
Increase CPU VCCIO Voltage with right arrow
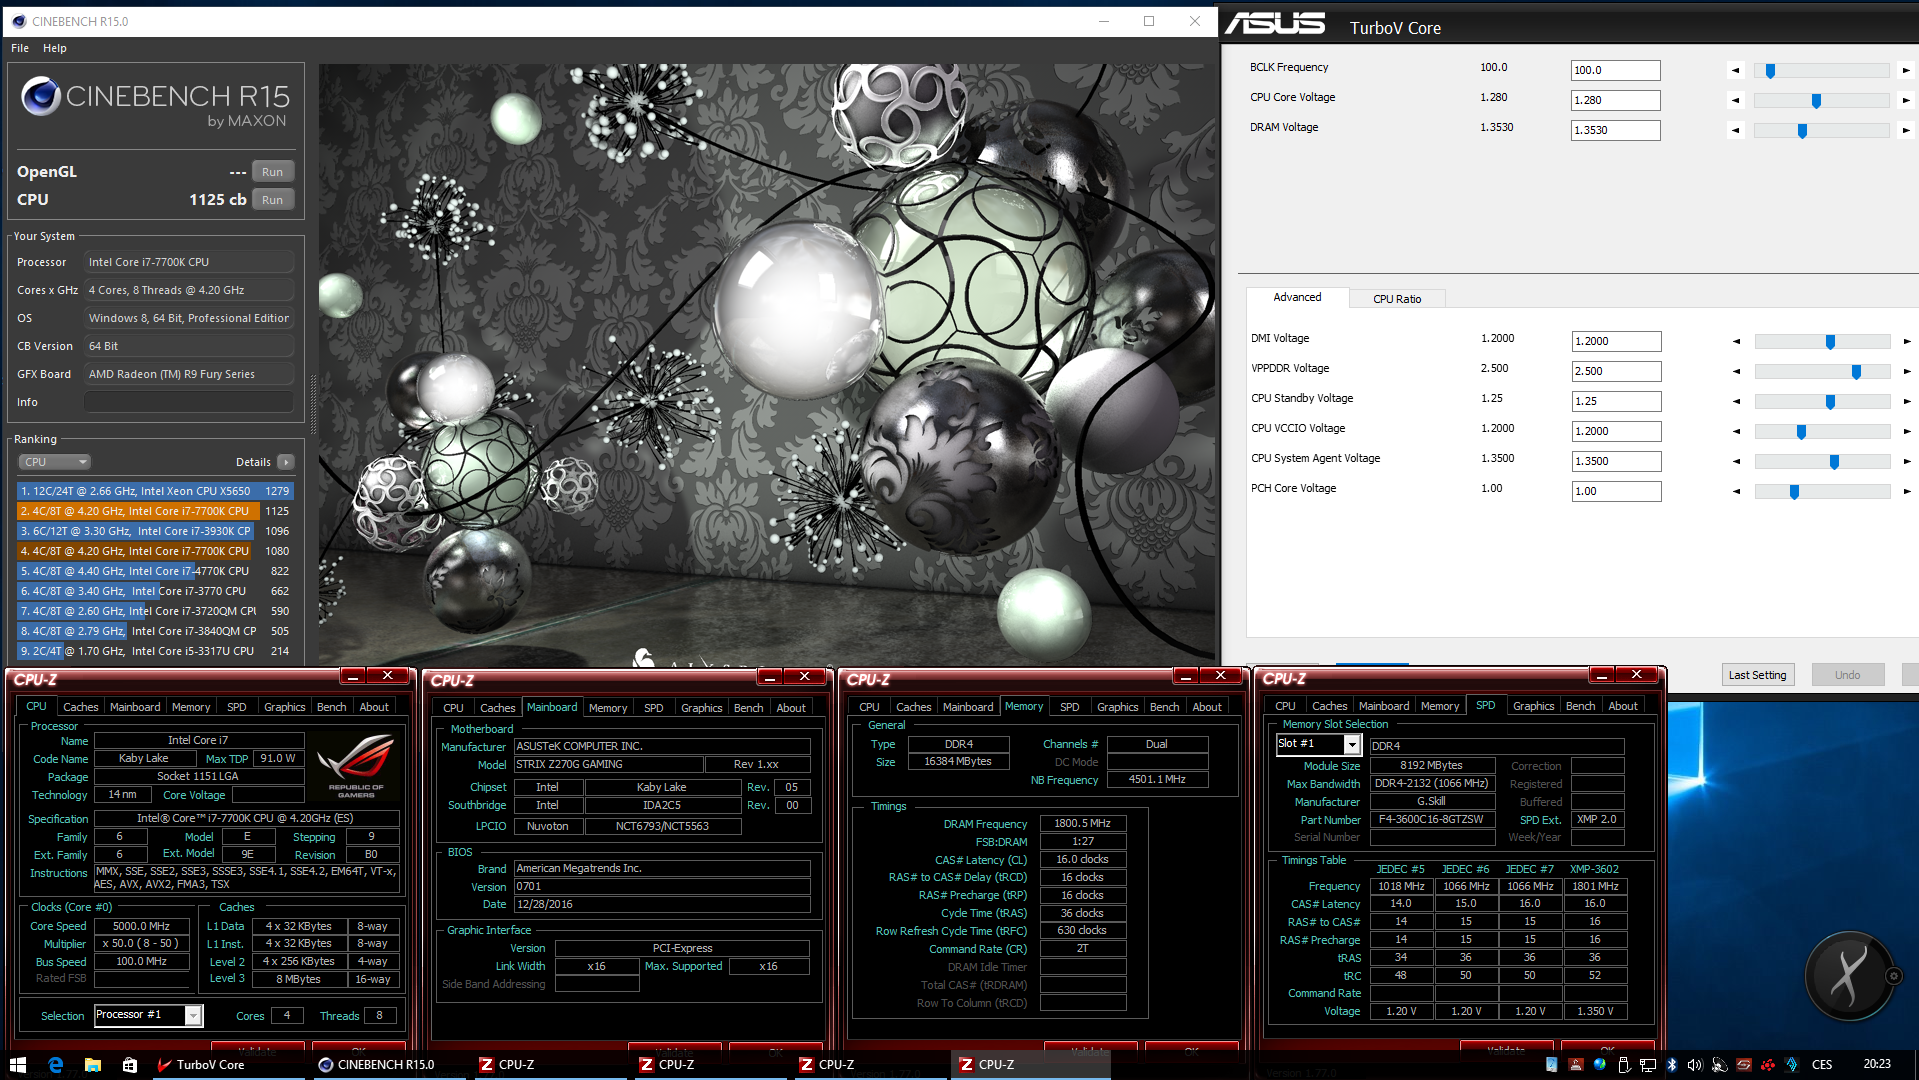(1907, 432)
